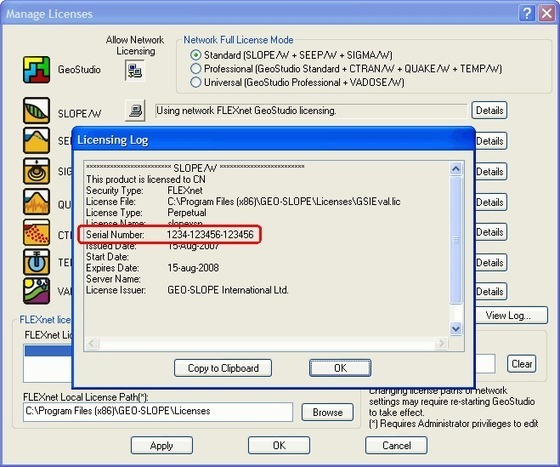Toggle SLOPE/W network licensing computer button

click(135, 111)
